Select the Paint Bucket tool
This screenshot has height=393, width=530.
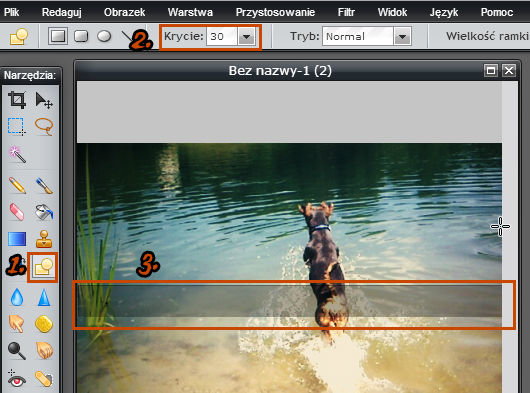pos(44,212)
